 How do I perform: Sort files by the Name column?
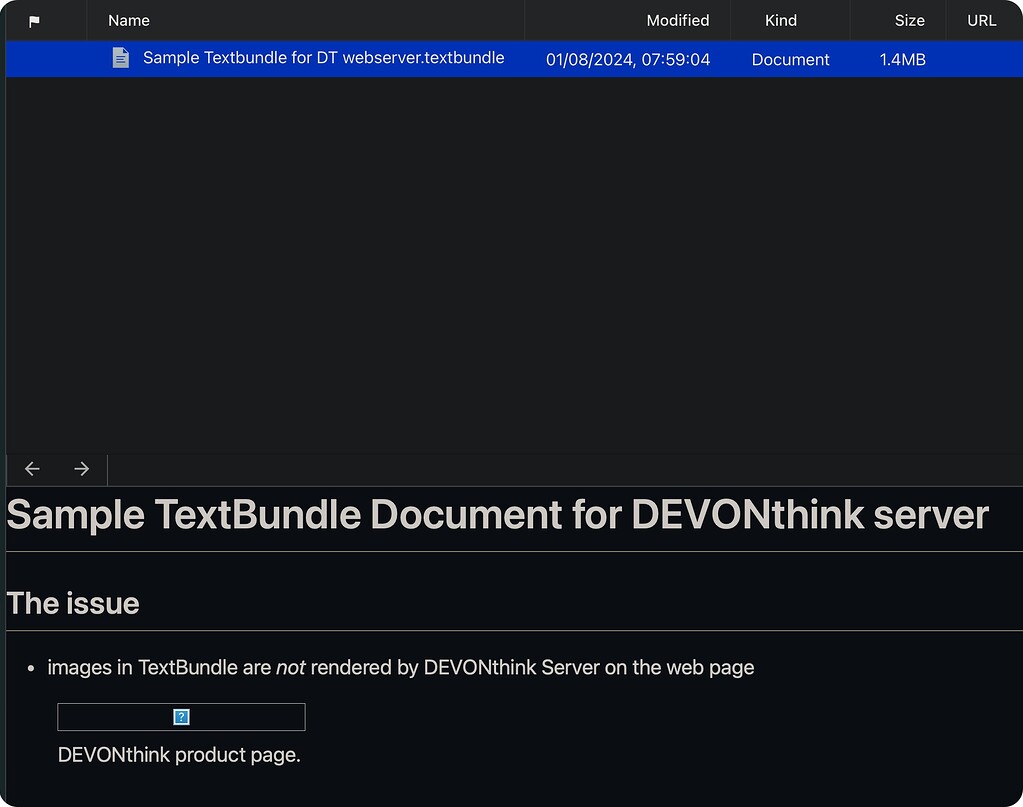(128, 20)
